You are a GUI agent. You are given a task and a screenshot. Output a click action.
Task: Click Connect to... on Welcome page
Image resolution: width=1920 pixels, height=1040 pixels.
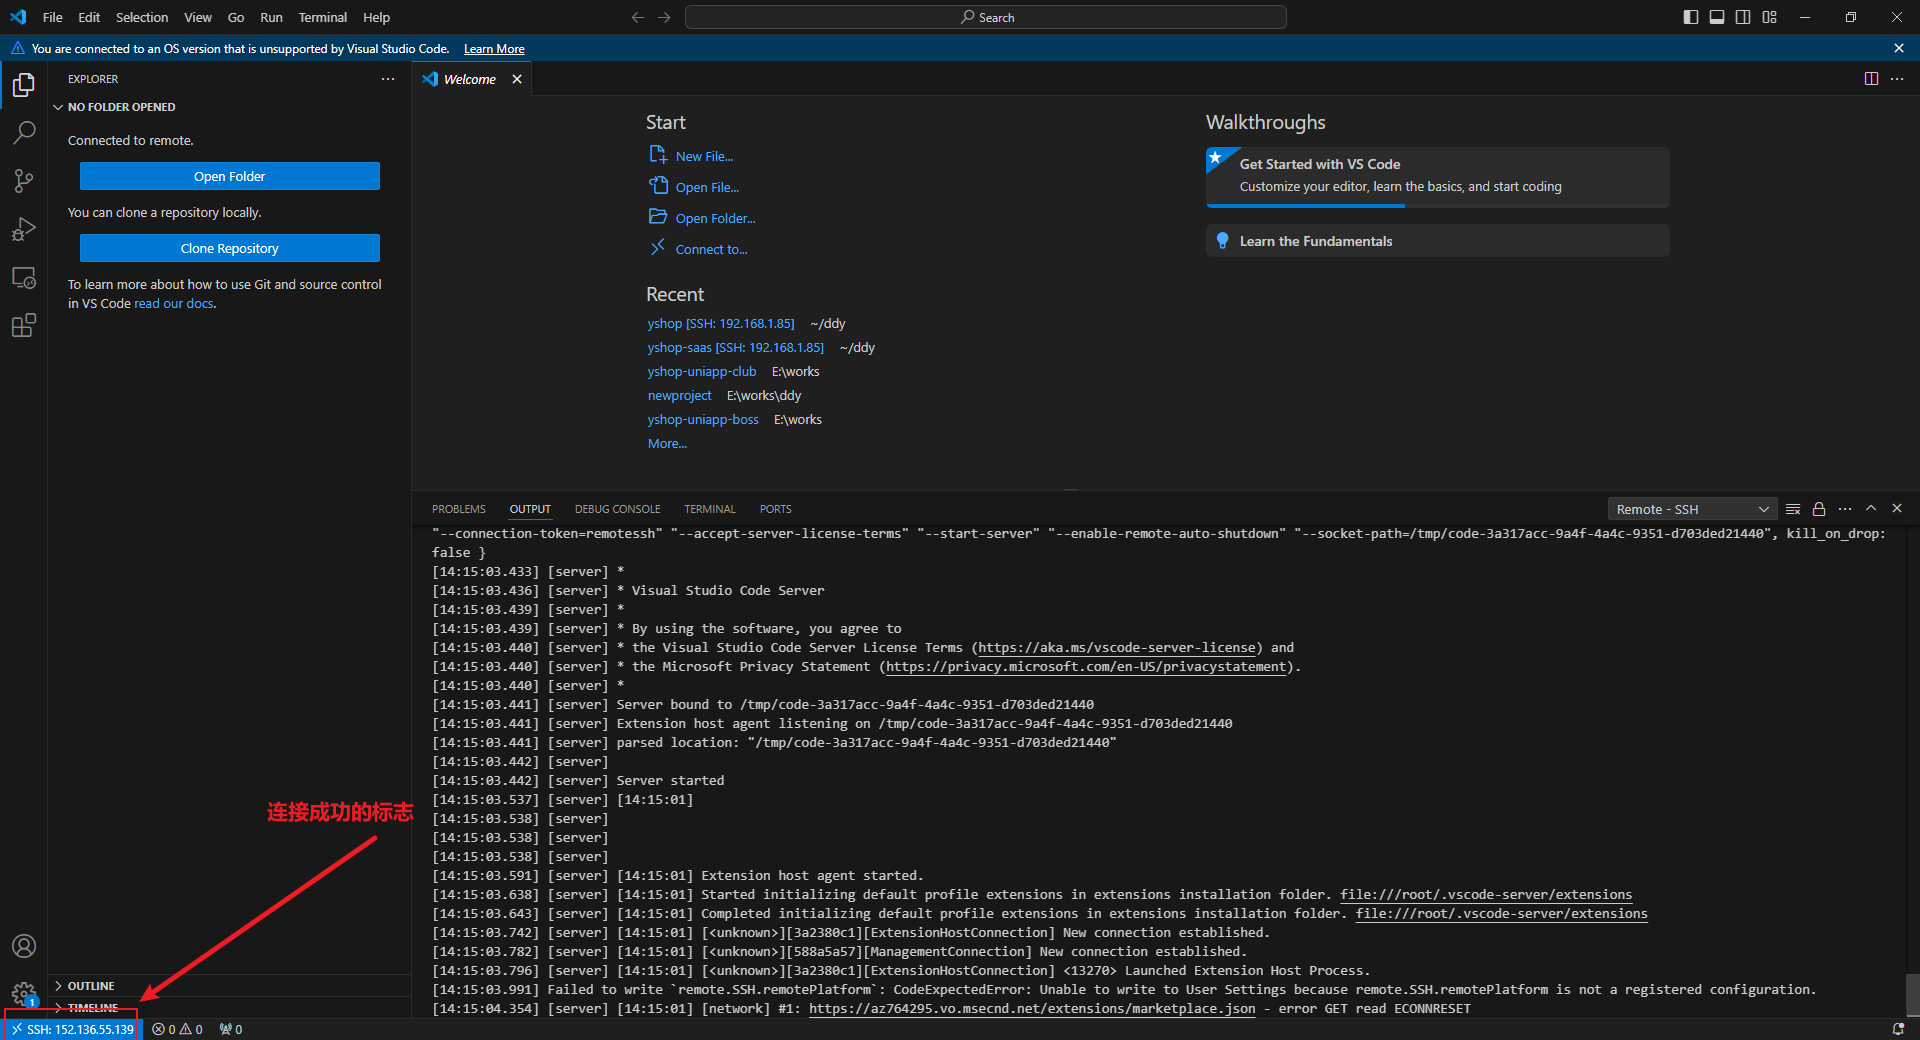711,249
